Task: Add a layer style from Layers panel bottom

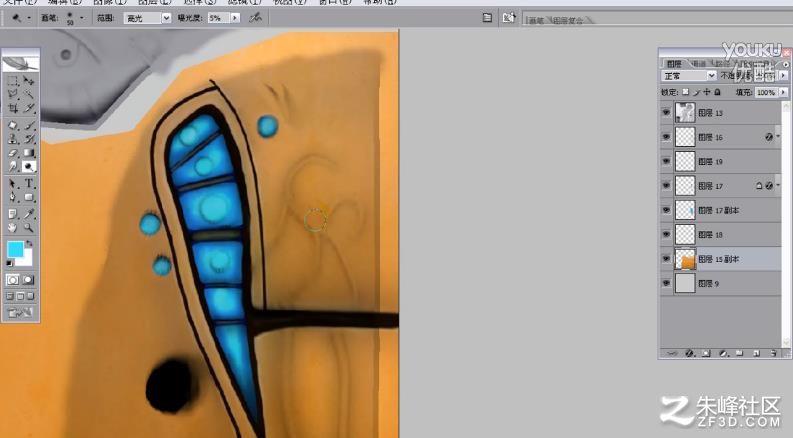Action: click(689, 353)
